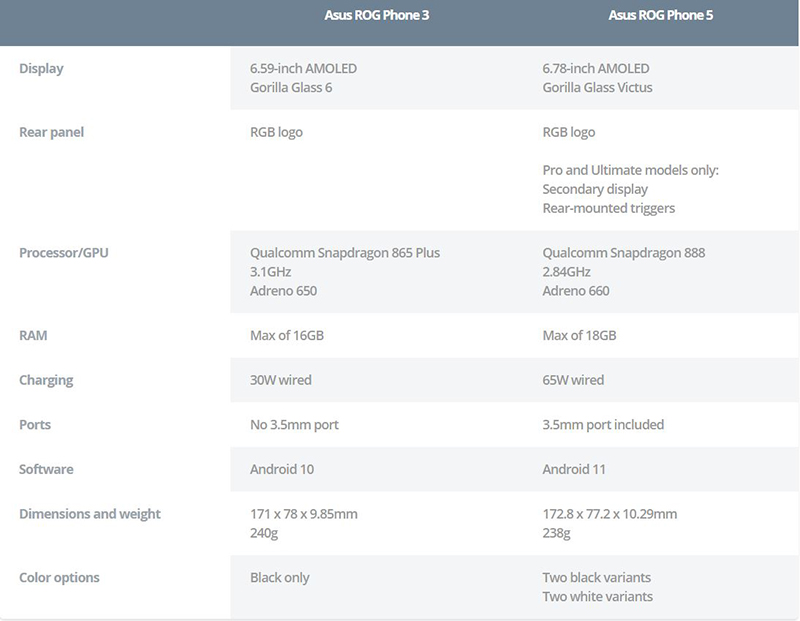Viewport: 800px width, 621px height.
Task: Click the Asus ROG Phone 3 column header
Action: pyautogui.click(x=377, y=16)
